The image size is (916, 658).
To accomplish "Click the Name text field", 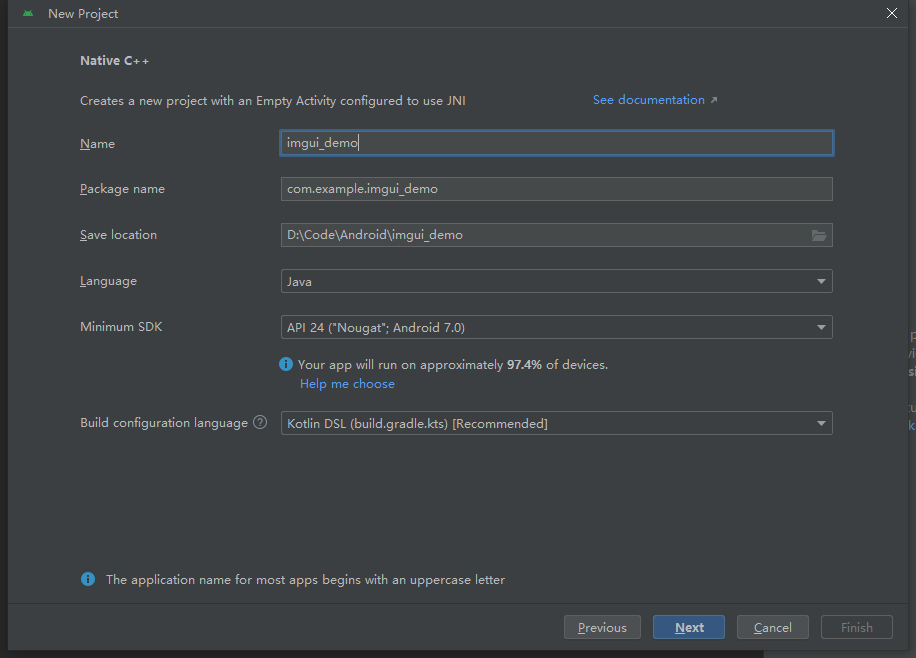I will (556, 143).
